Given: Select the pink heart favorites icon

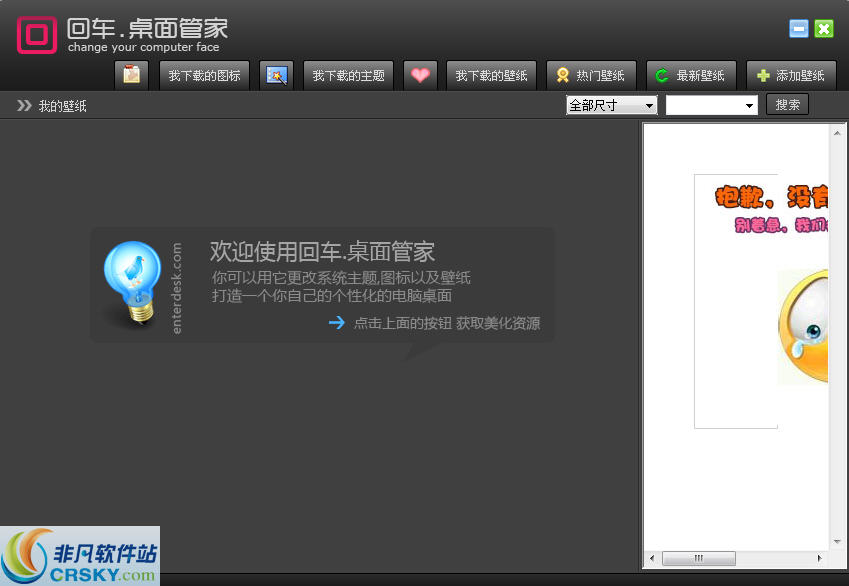Looking at the screenshot, I should point(420,74).
